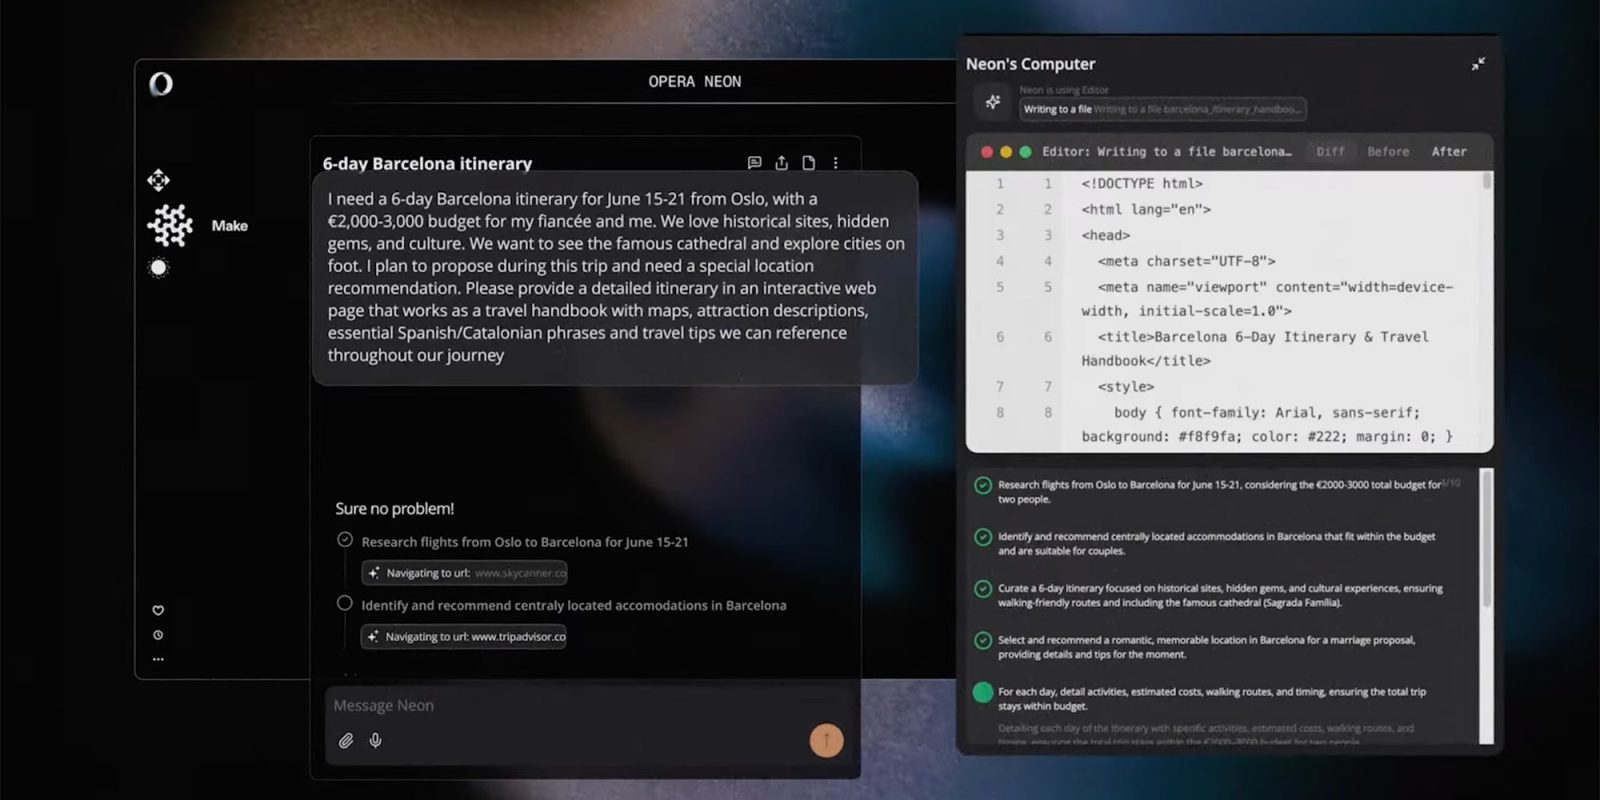Click the attach file paperclip icon

[x=346, y=741]
